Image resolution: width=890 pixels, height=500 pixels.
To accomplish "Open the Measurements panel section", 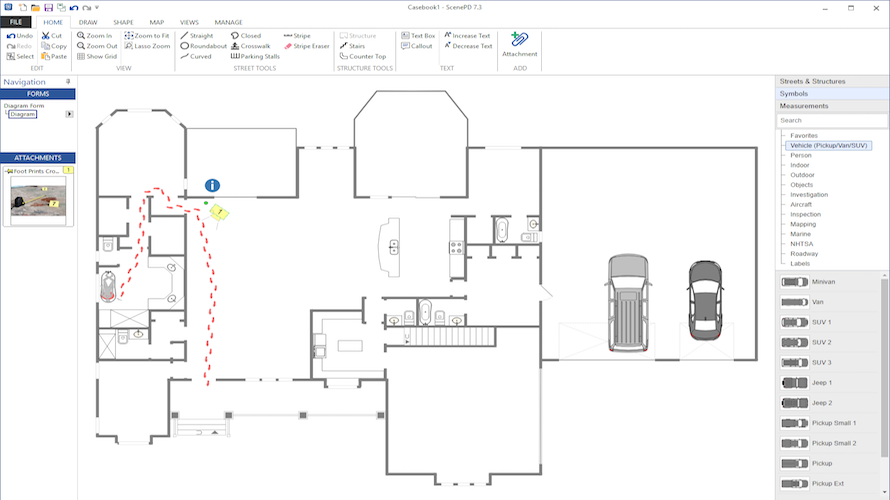I will 832,106.
